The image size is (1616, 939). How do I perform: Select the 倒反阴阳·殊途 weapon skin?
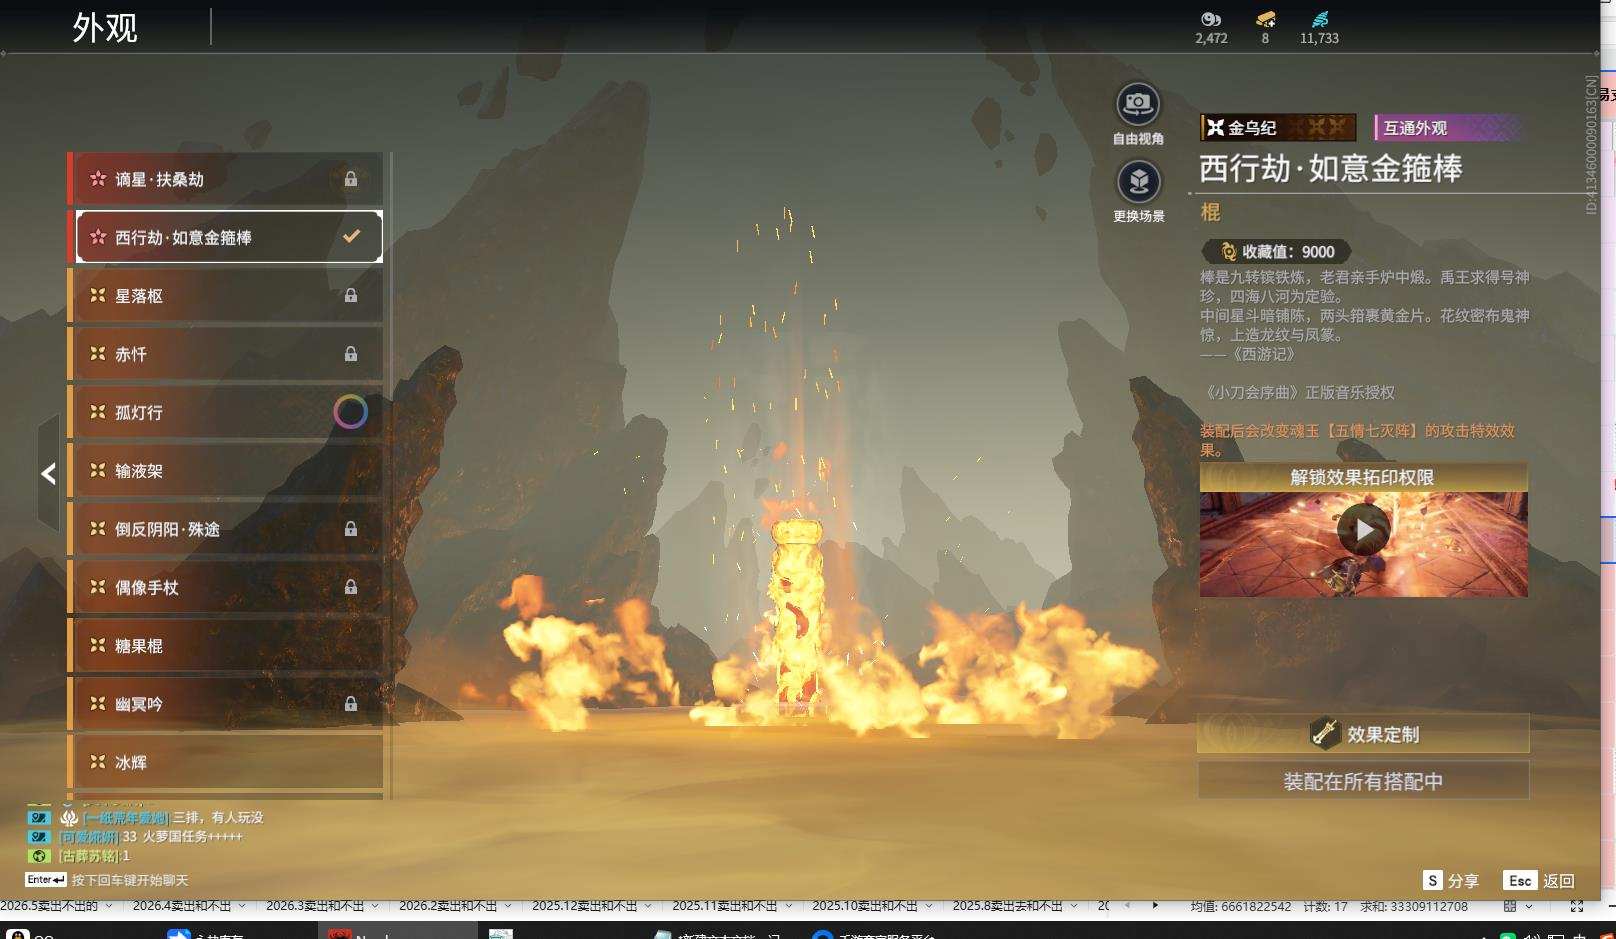226,529
